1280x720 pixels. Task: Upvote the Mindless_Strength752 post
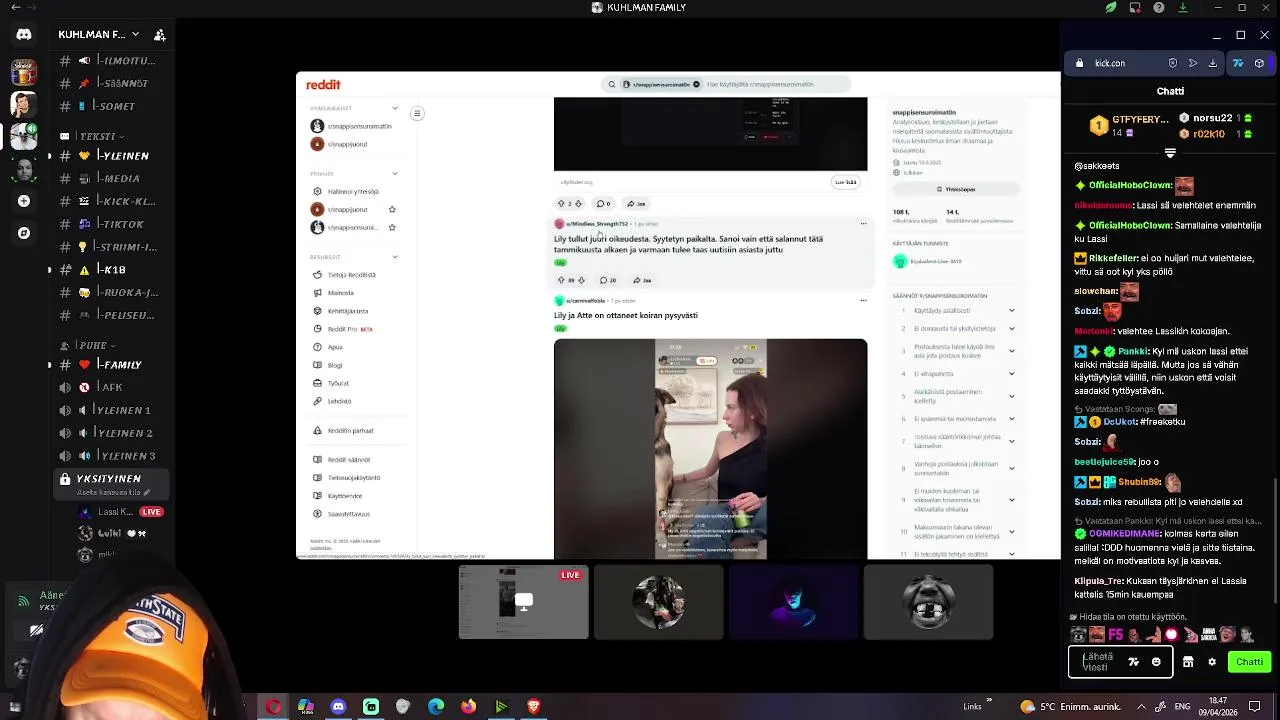(560, 280)
